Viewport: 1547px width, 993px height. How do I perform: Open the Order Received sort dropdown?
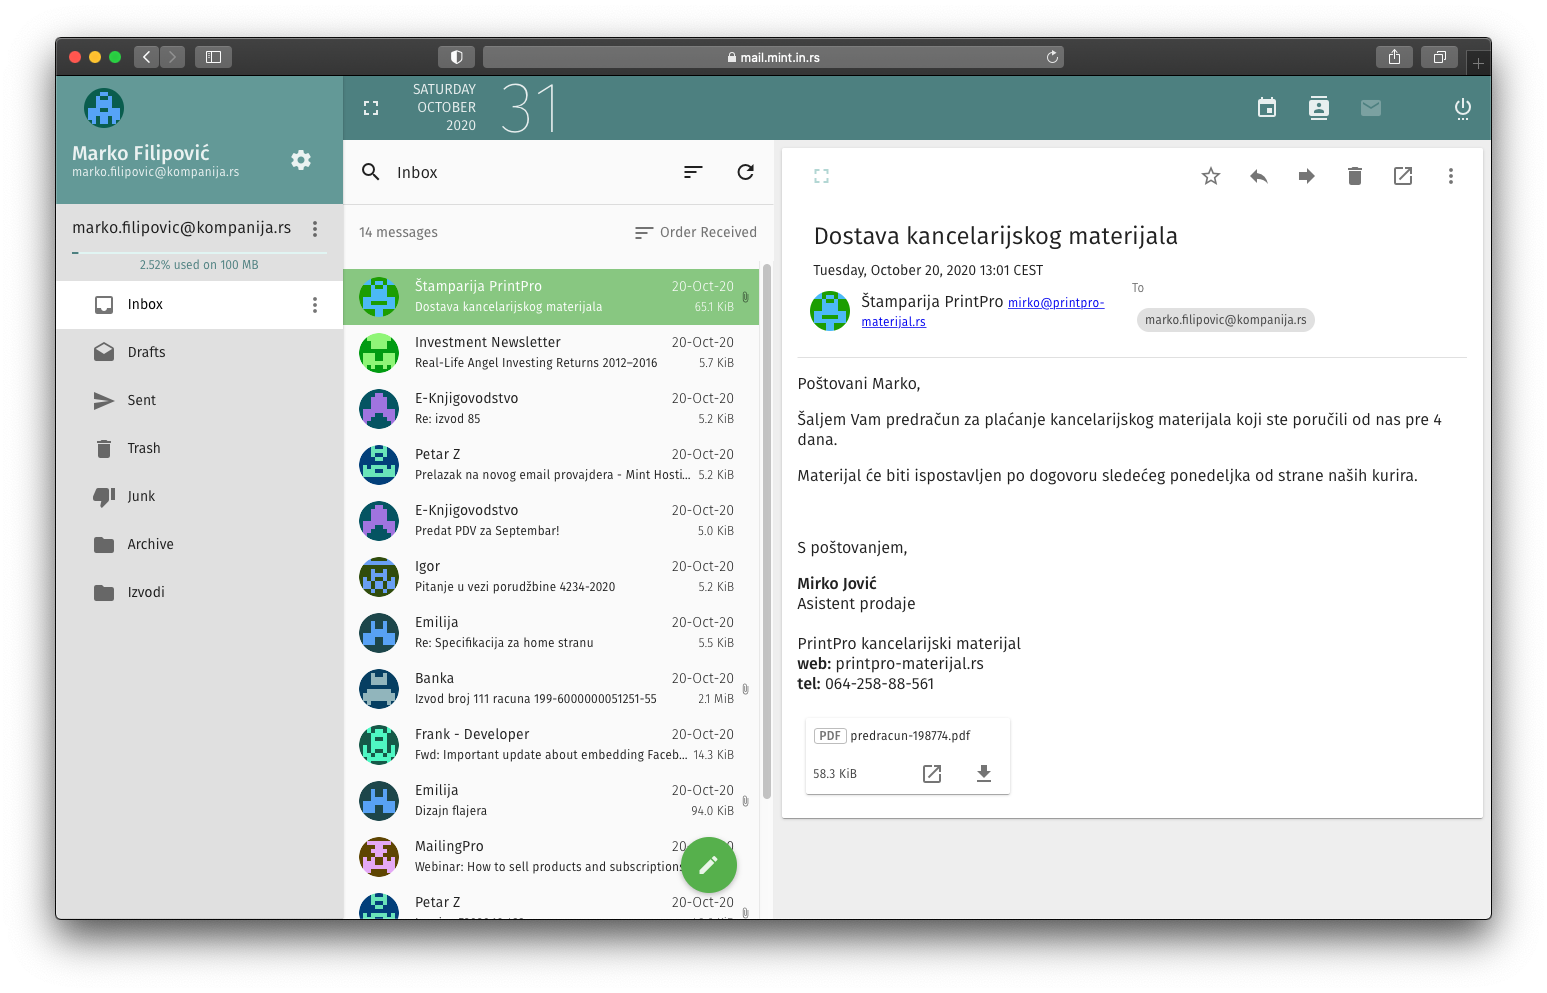(x=696, y=232)
